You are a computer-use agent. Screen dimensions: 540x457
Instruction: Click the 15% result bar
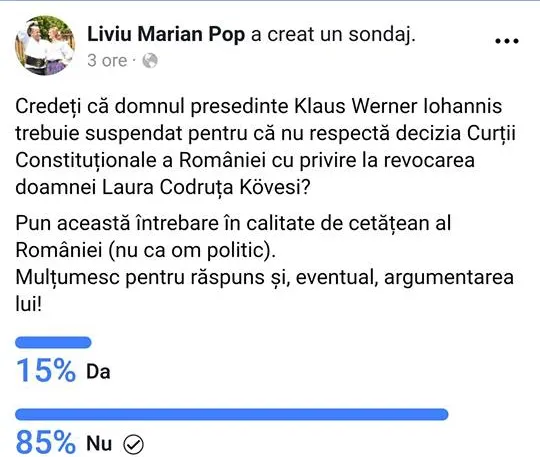click(53, 343)
